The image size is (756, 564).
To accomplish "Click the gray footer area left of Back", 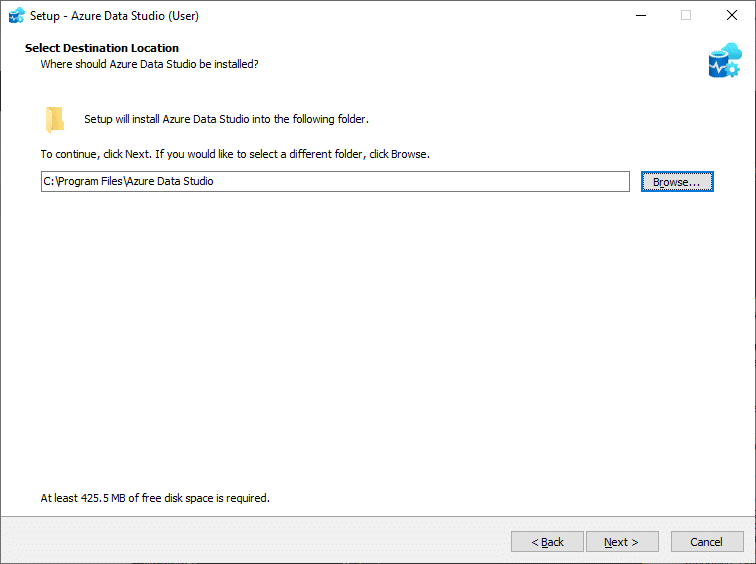I will [250, 542].
